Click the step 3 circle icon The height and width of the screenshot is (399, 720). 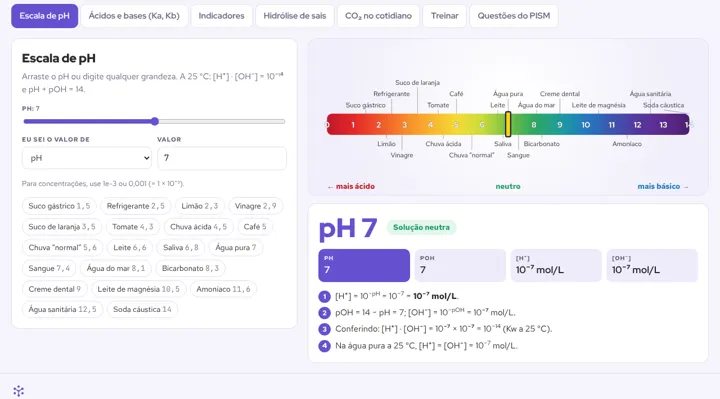point(325,329)
